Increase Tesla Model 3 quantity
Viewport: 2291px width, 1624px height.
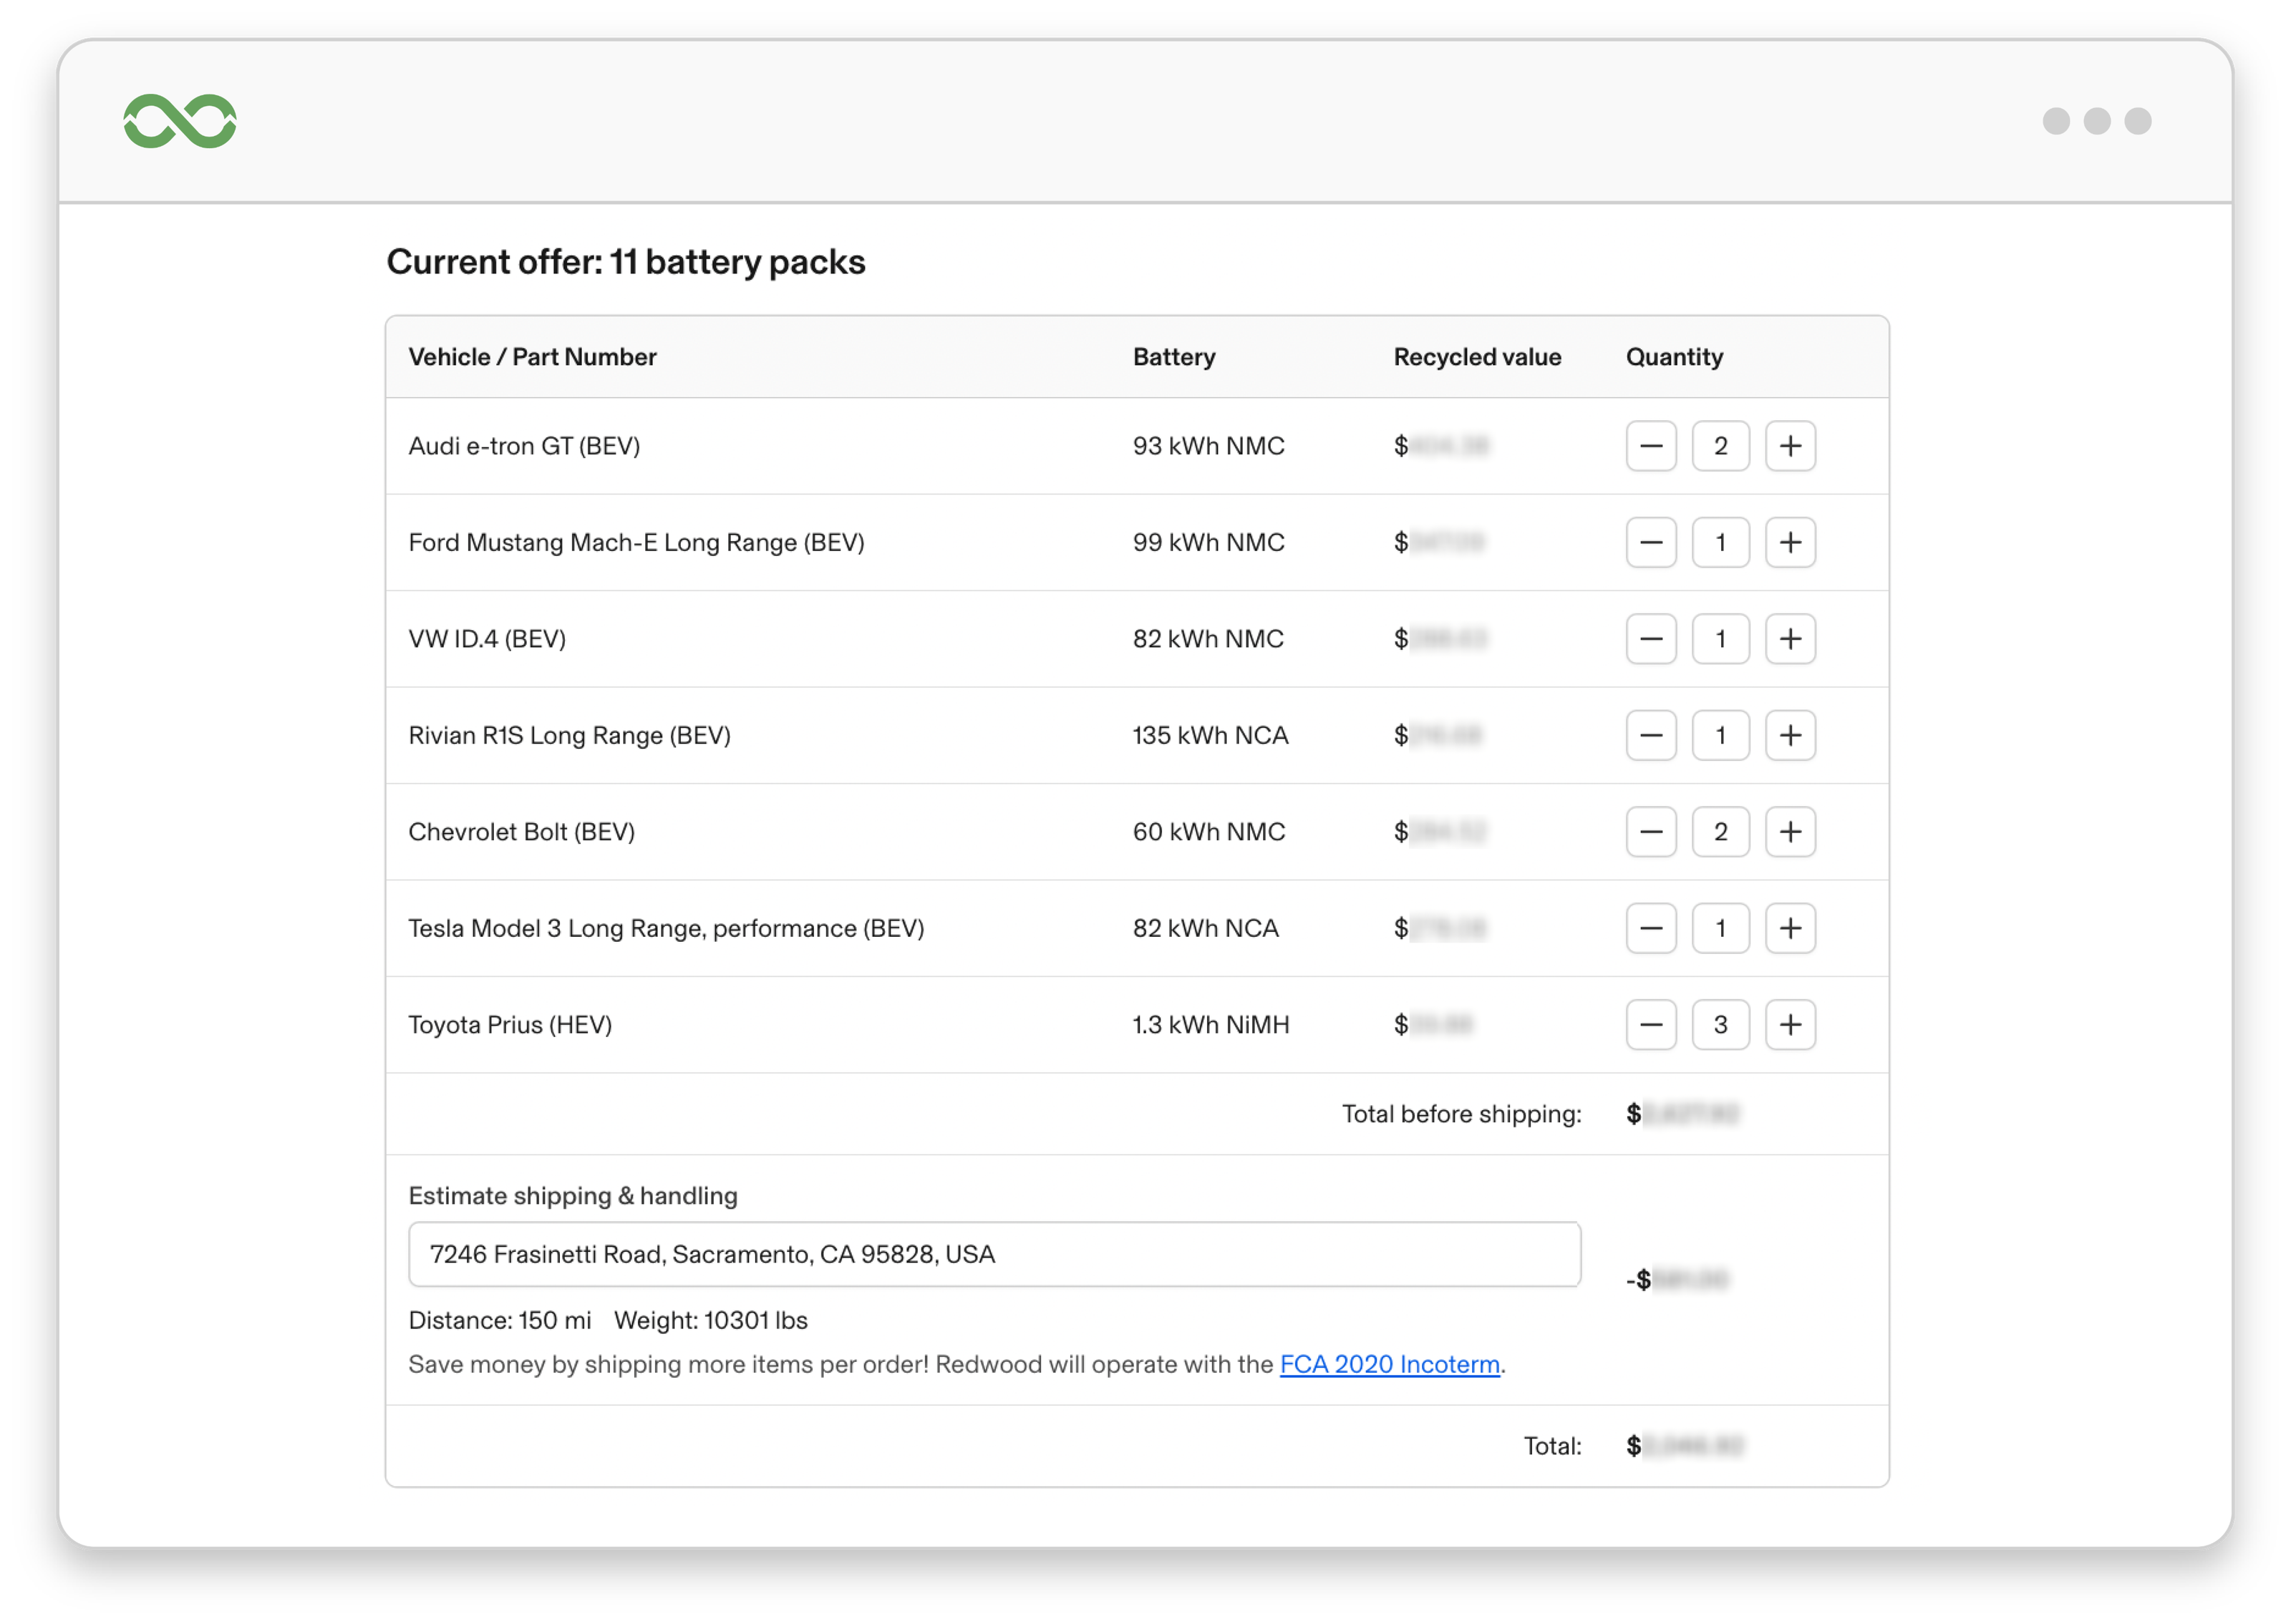pos(1790,928)
